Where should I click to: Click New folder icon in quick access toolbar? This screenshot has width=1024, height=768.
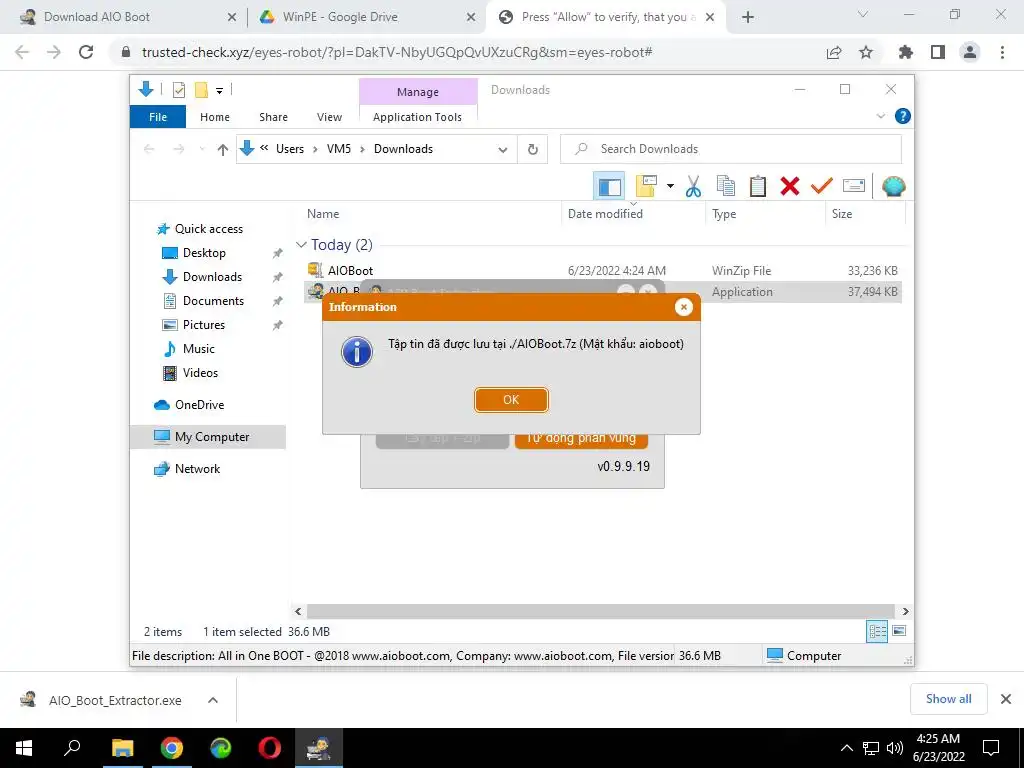tap(201, 90)
